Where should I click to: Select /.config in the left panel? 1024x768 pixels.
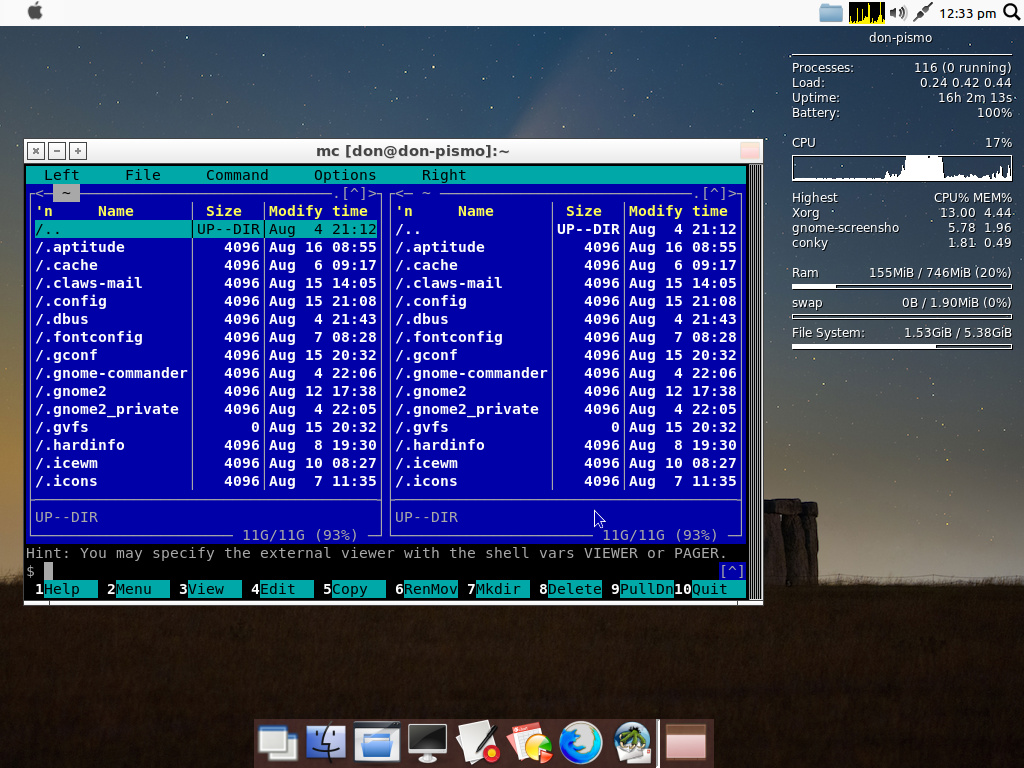click(206, 301)
